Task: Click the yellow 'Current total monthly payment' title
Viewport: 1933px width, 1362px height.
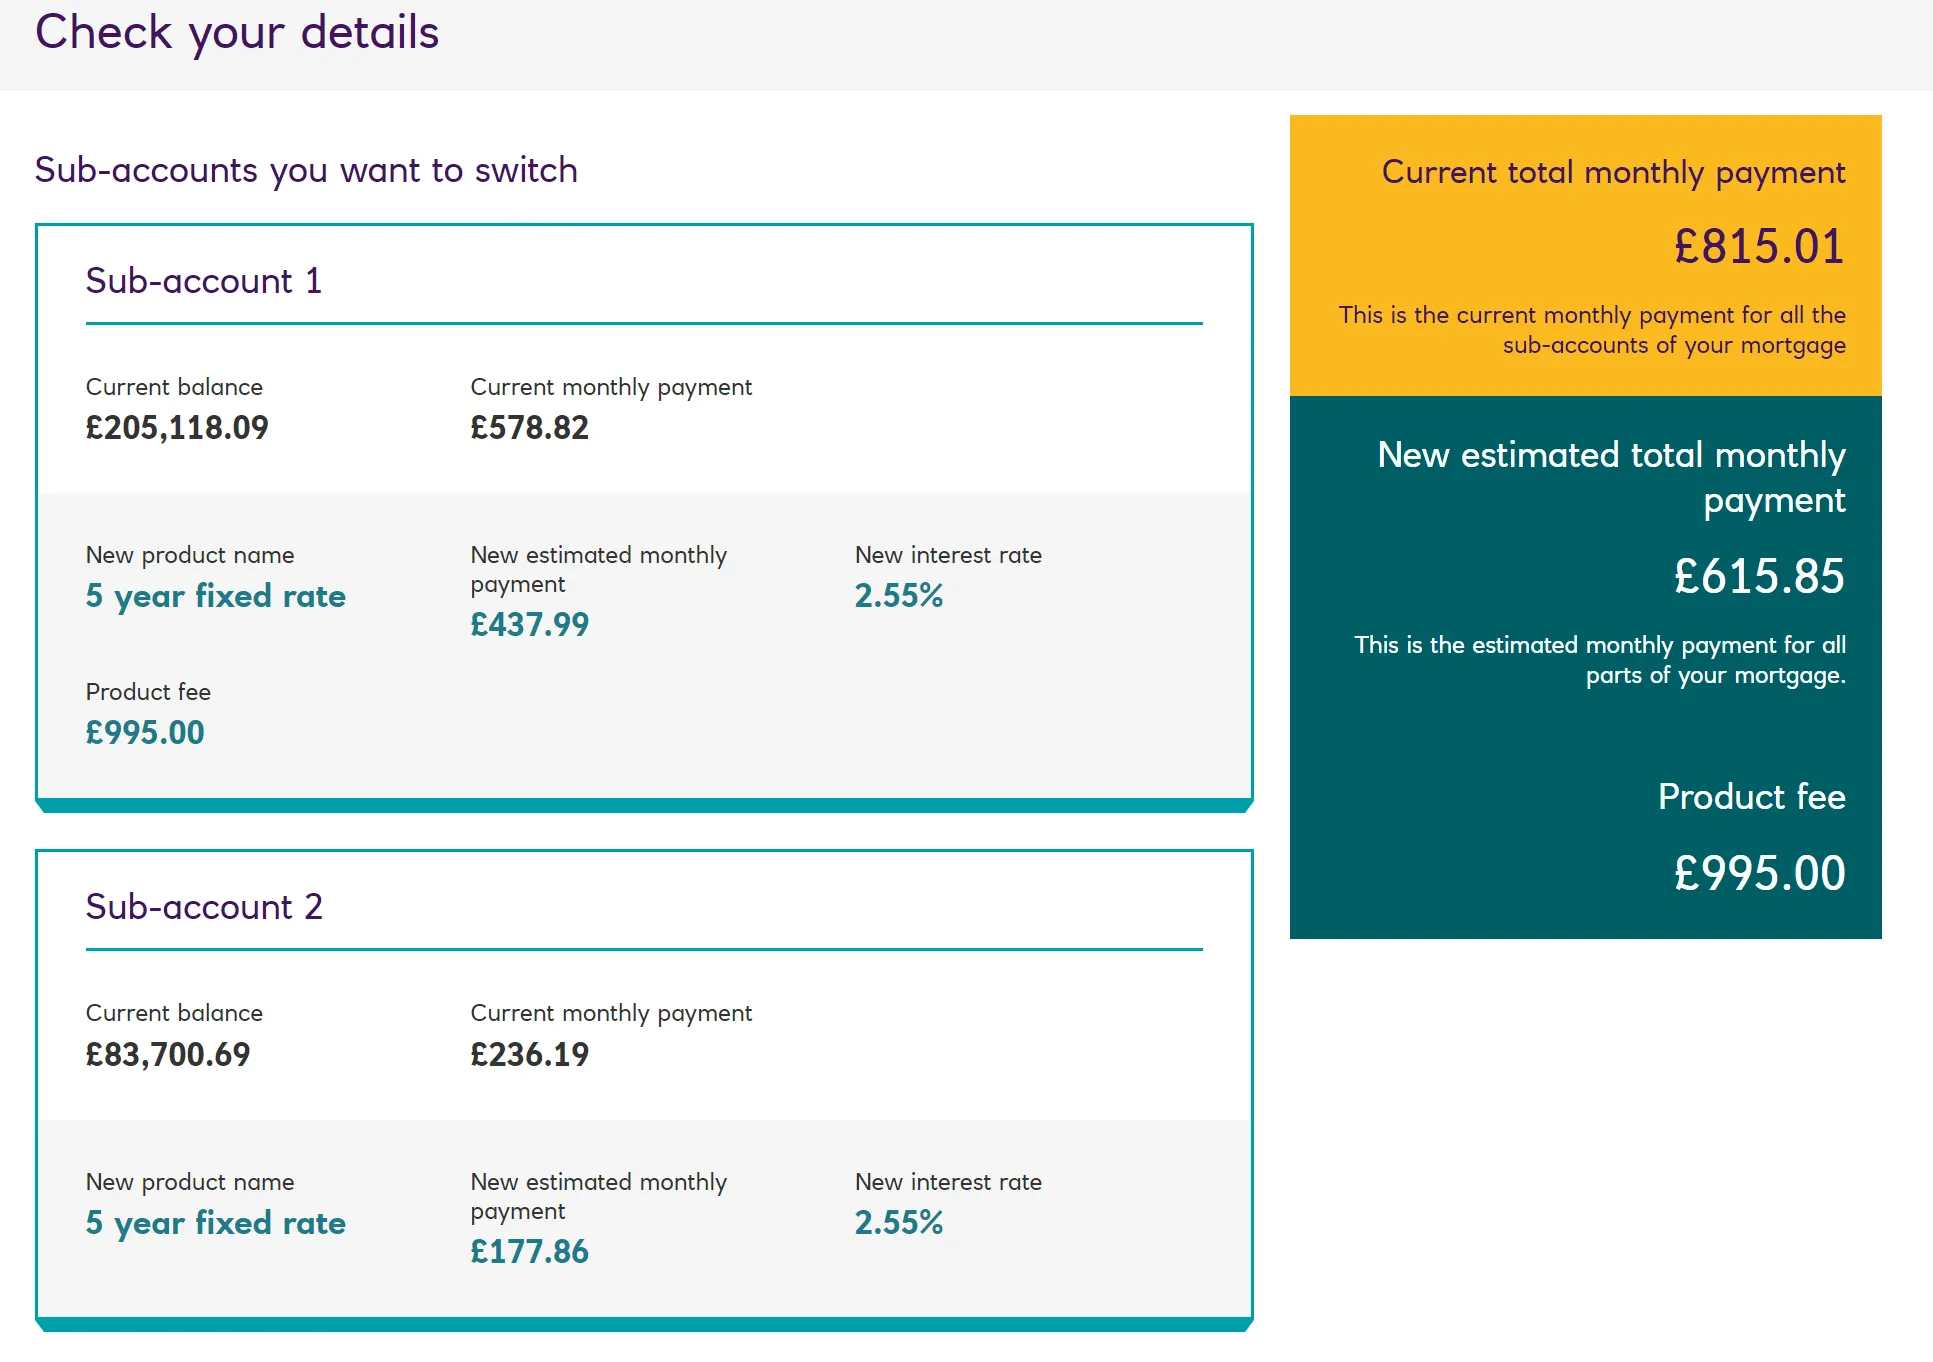Action: pos(1613,172)
